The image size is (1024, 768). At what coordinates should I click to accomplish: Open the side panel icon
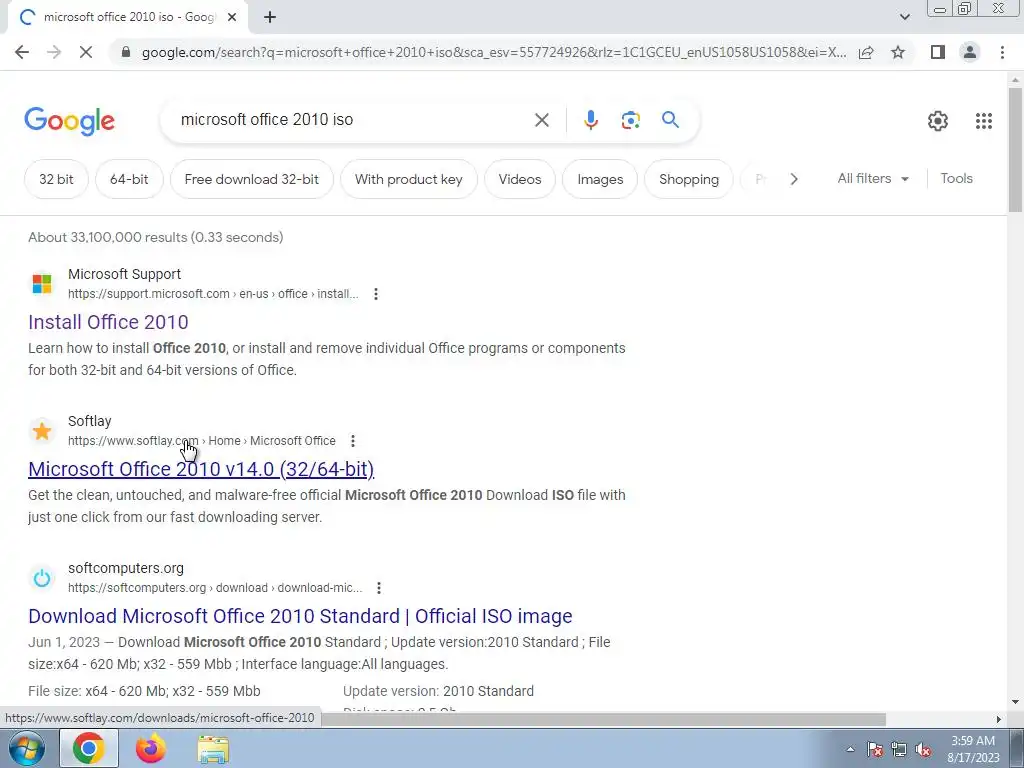pos(938,52)
